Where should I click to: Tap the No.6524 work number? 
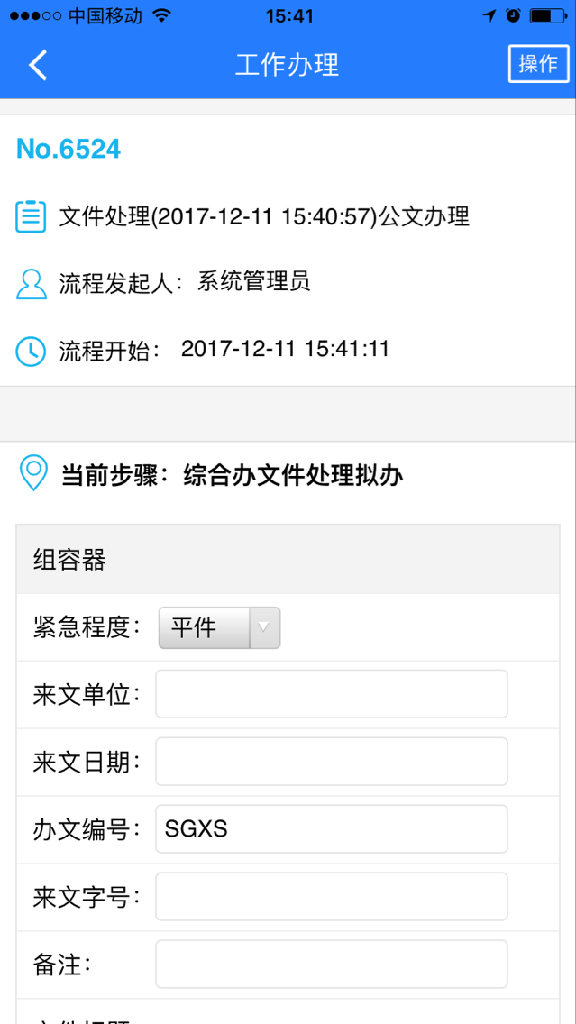[x=69, y=149]
